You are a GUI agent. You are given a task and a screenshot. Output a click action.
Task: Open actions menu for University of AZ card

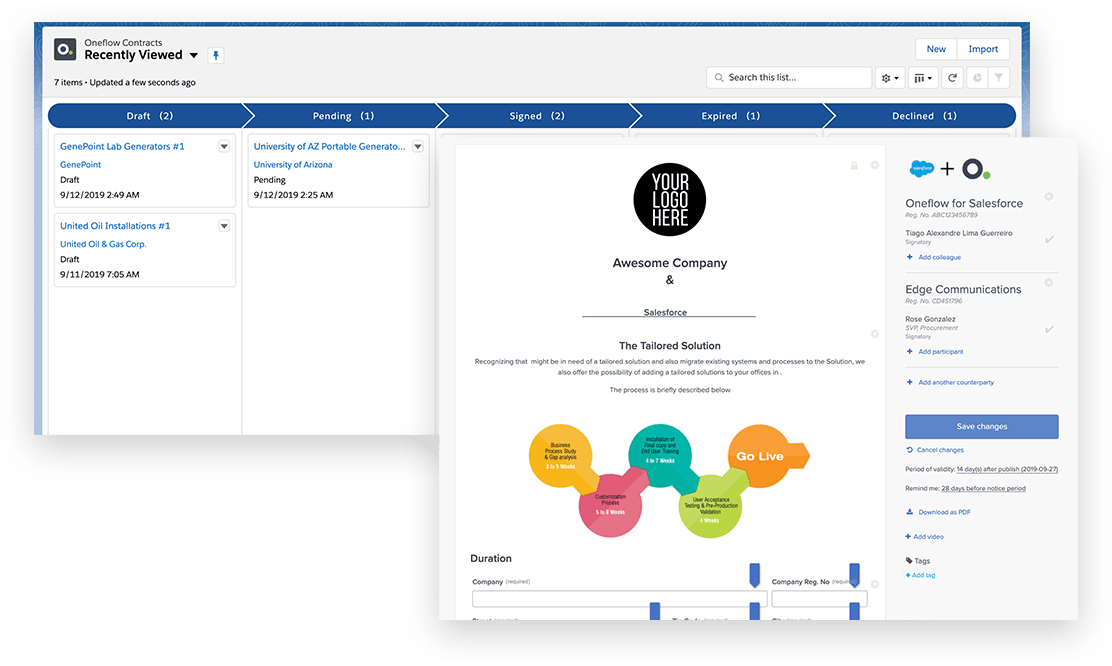point(418,147)
